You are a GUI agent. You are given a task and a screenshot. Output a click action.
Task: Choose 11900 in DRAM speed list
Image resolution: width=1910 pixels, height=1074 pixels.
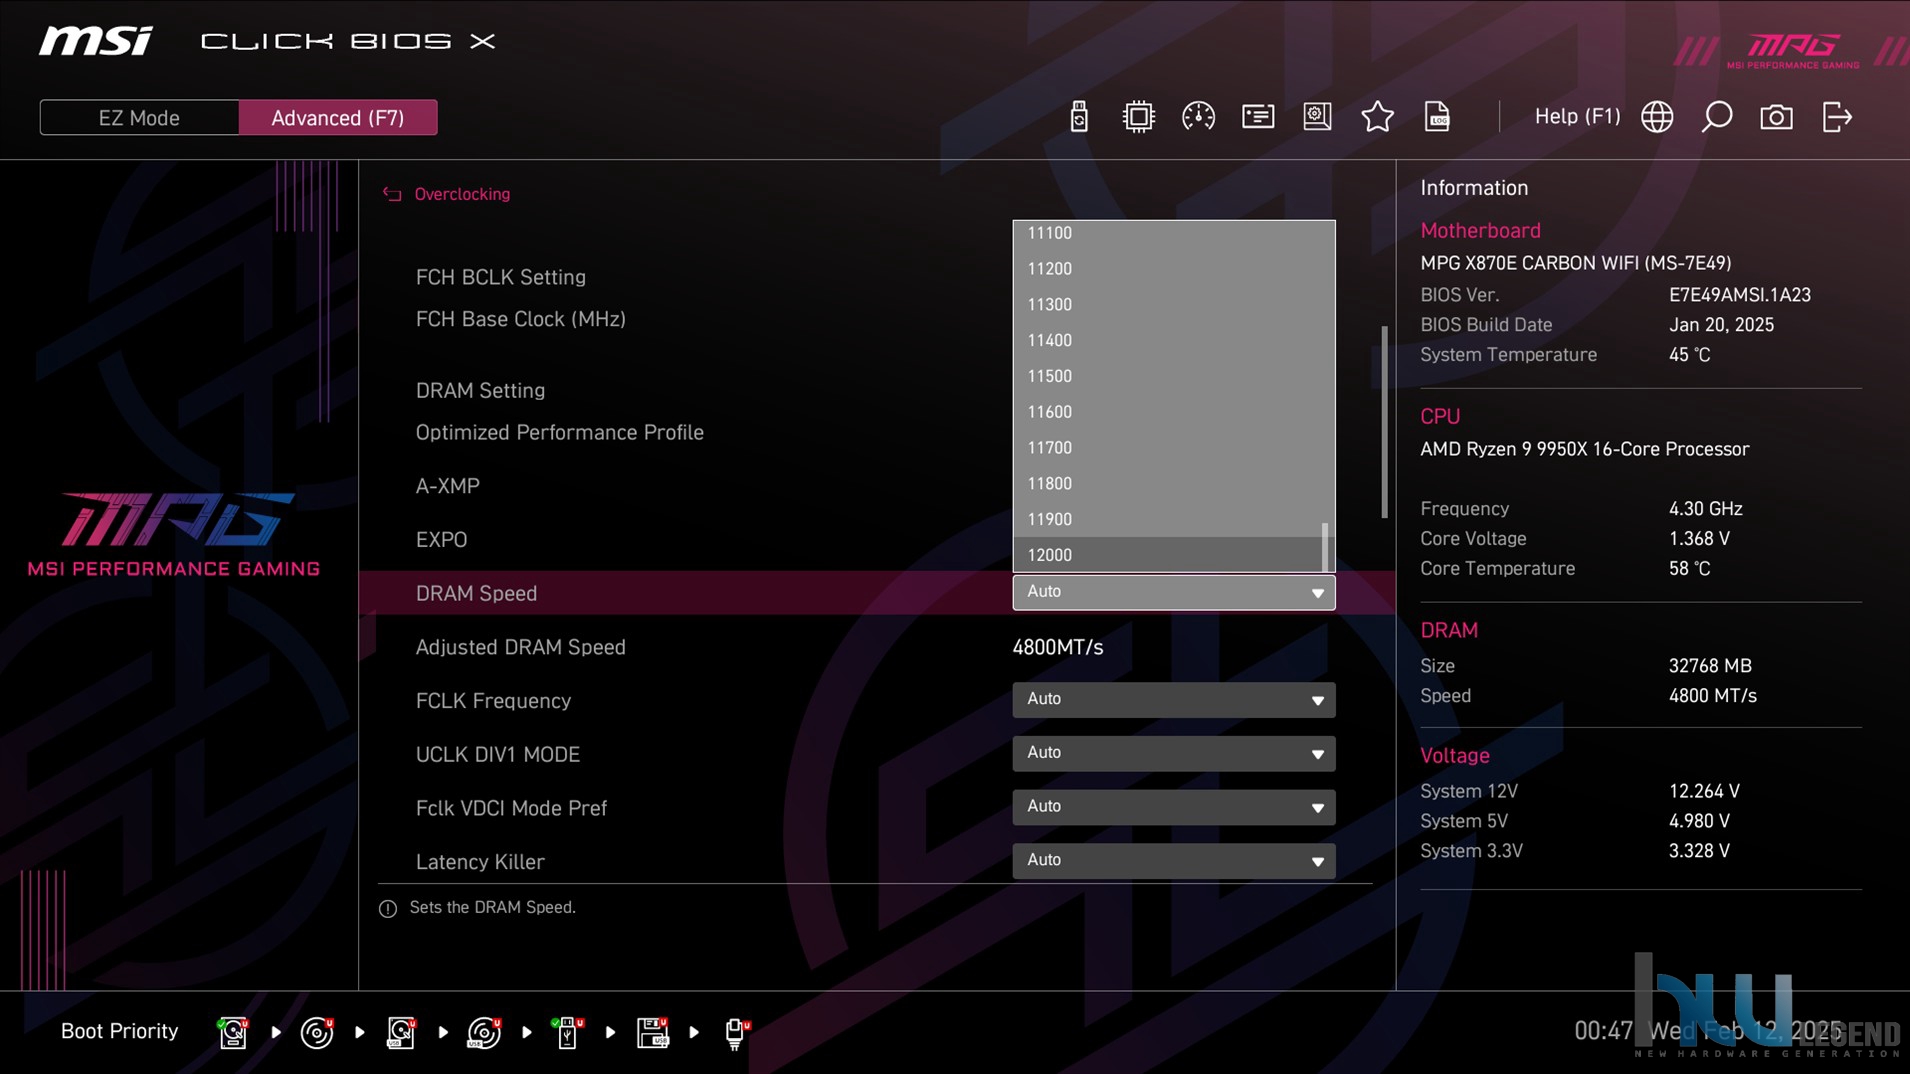click(x=1168, y=520)
